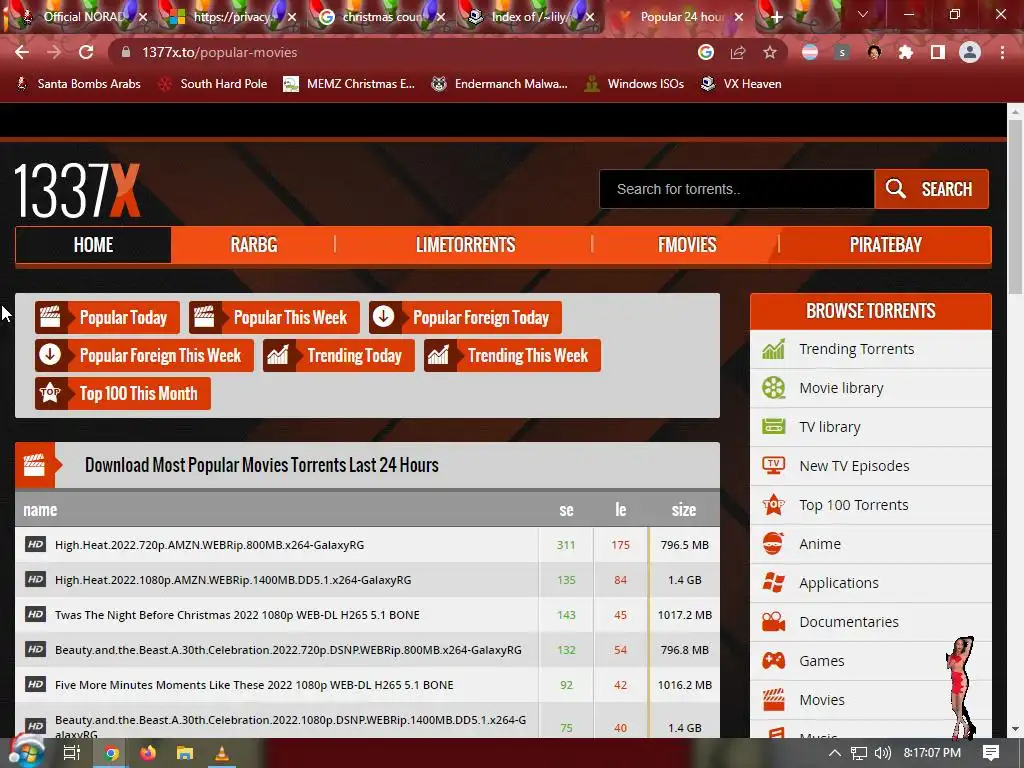The height and width of the screenshot is (768, 1024).
Task: Open VX Heaven bookmark
Action: (741, 84)
